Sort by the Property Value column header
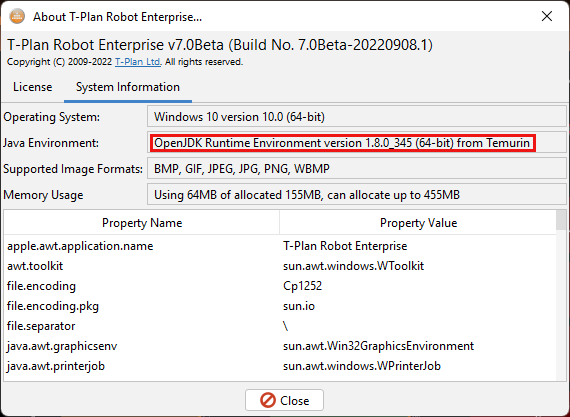The height and width of the screenshot is (417, 570). (418, 222)
